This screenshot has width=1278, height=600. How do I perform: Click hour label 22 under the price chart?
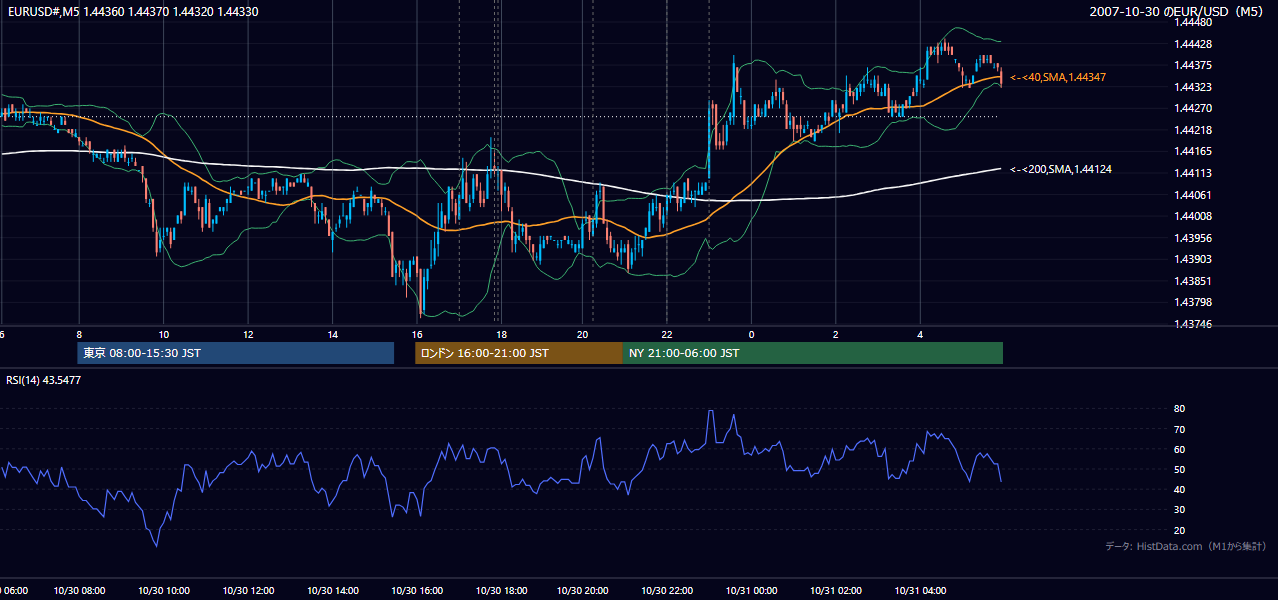pos(668,334)
